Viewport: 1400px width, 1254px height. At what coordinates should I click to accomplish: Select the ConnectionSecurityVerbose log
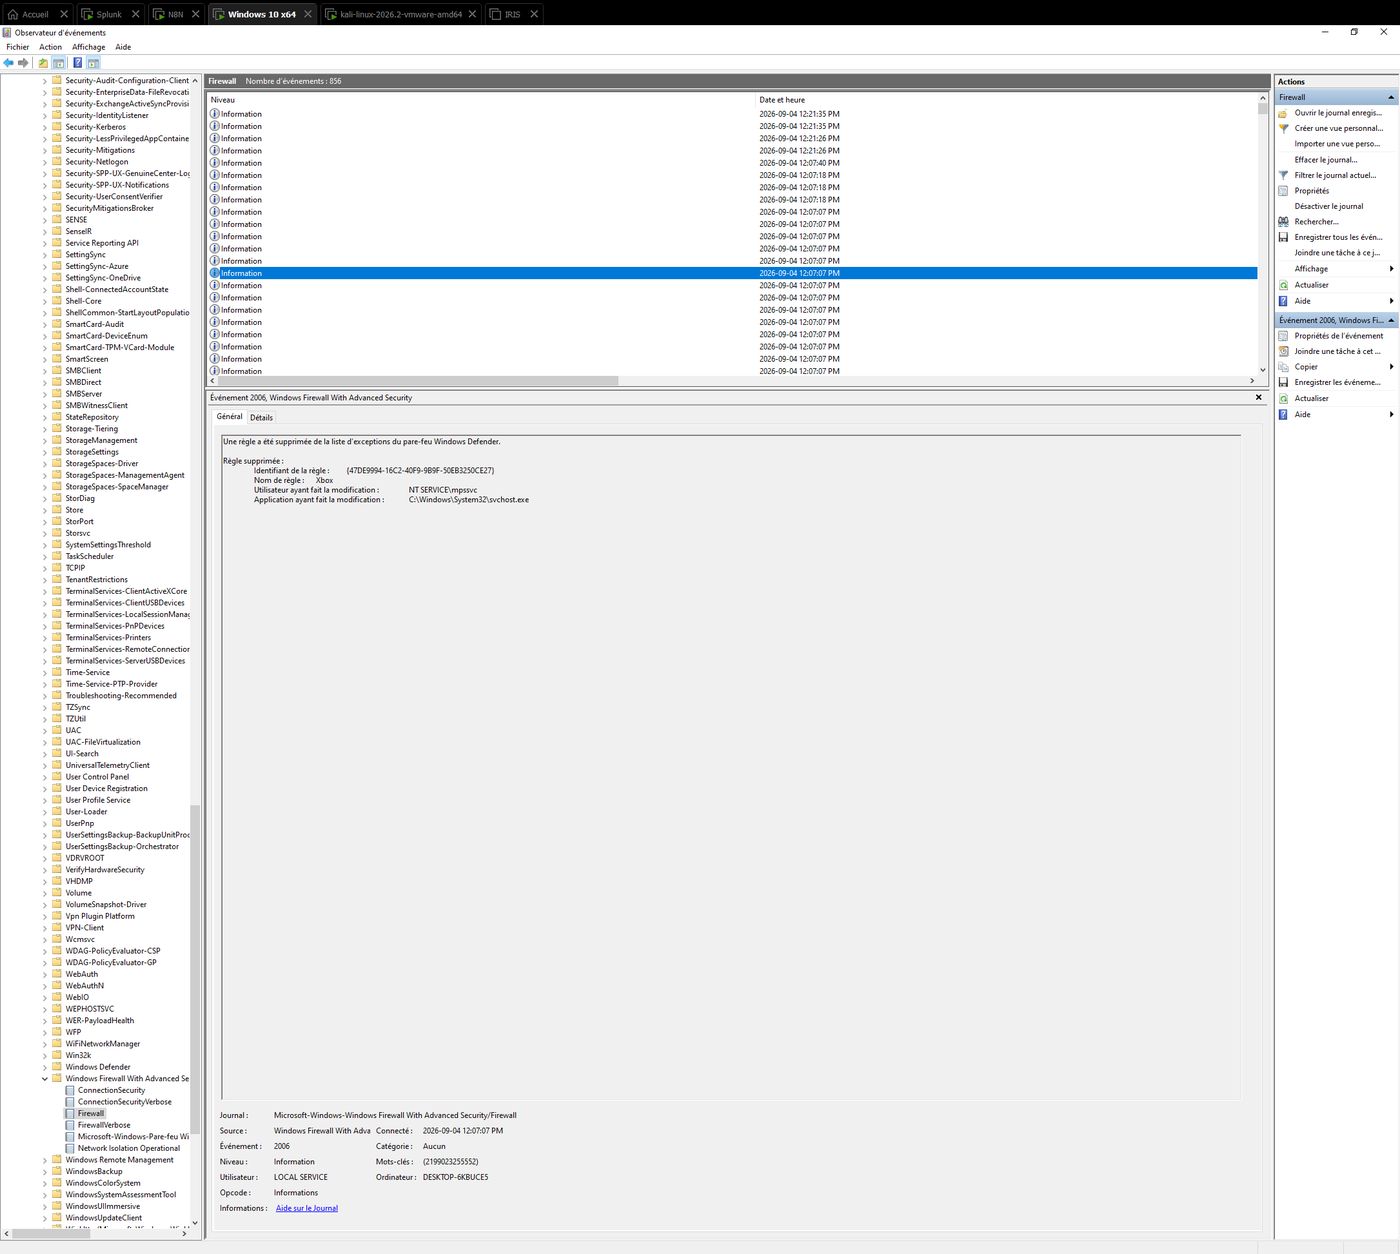pos(125,1102)
